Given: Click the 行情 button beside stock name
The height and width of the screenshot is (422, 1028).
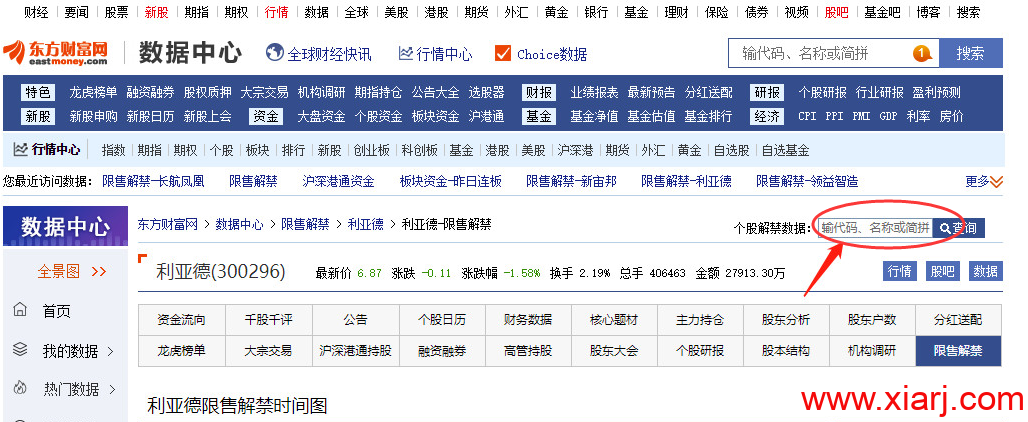Looking at the screenshot, I should pos(900,271).
